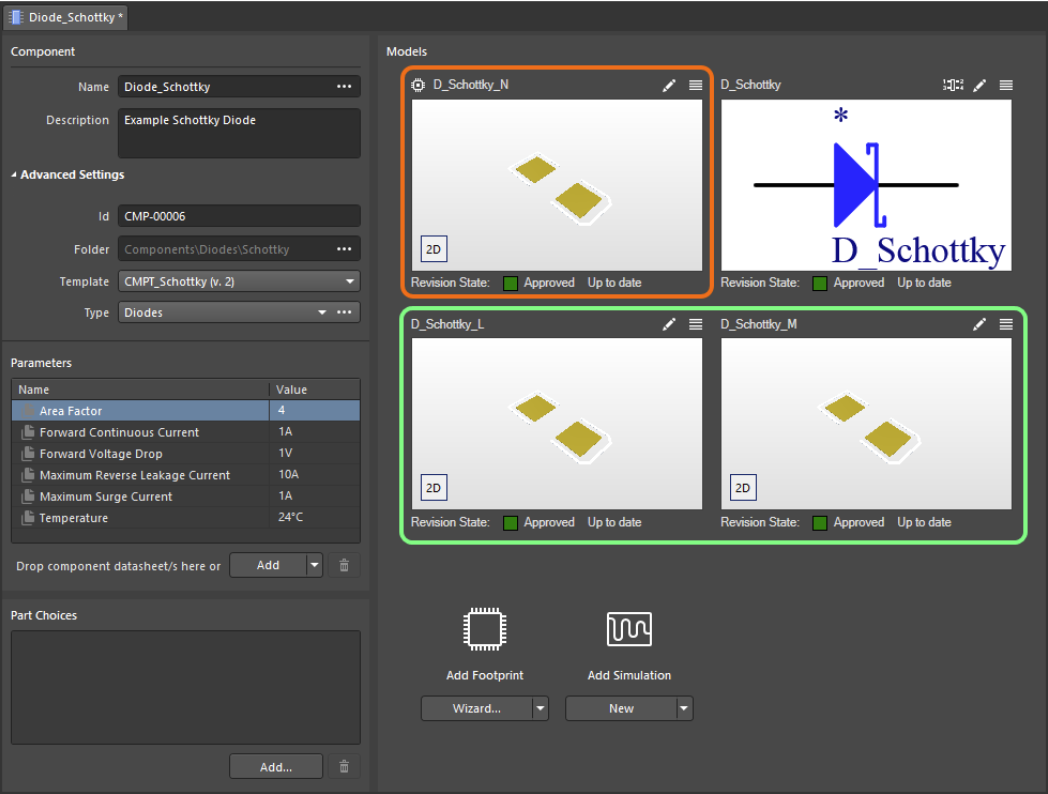Select the Maximum Surge Current row
1048x794 pixels.
[x=186, y=496]
